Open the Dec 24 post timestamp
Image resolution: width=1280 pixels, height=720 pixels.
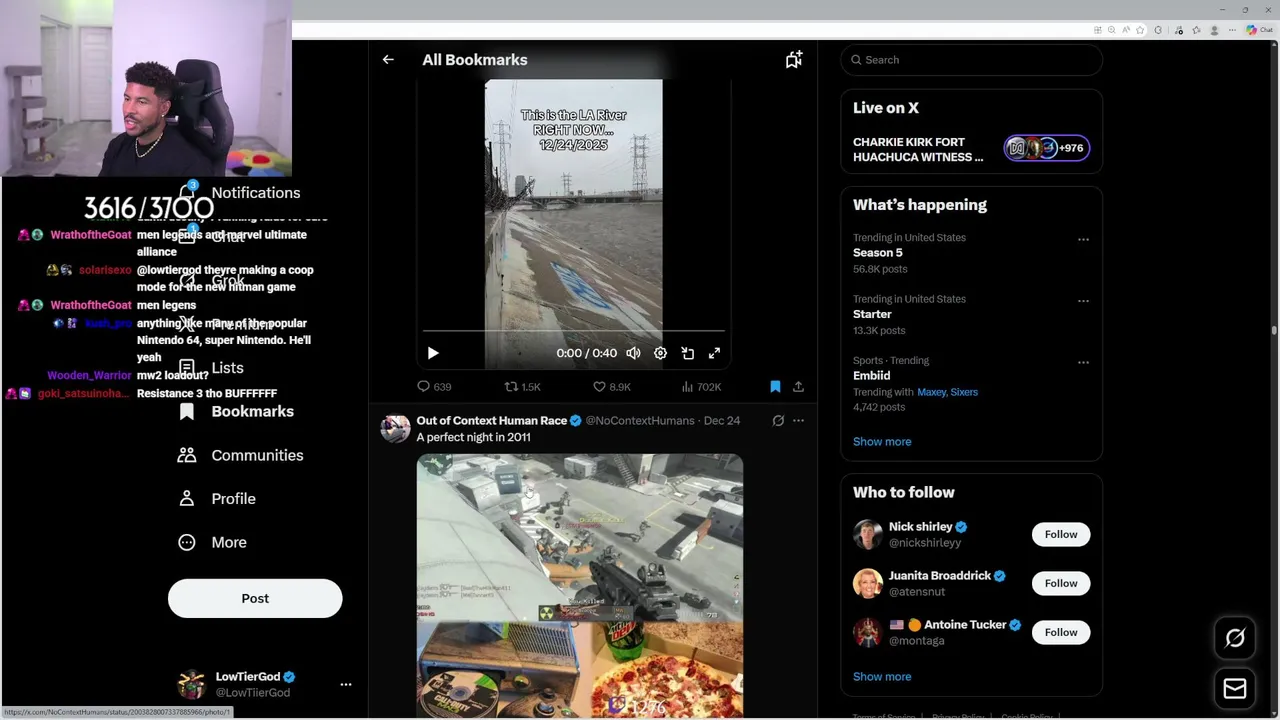tap(722, 421)
